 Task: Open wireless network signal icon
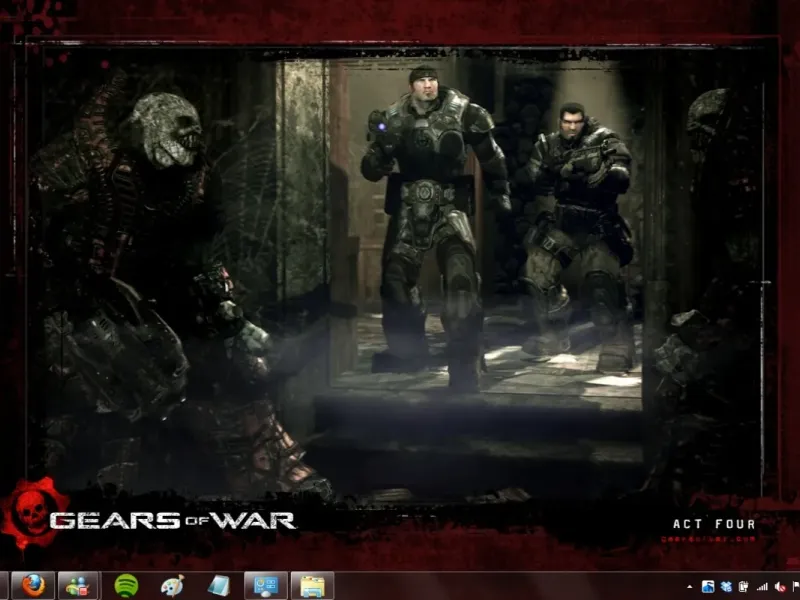[x=762, y=587]
